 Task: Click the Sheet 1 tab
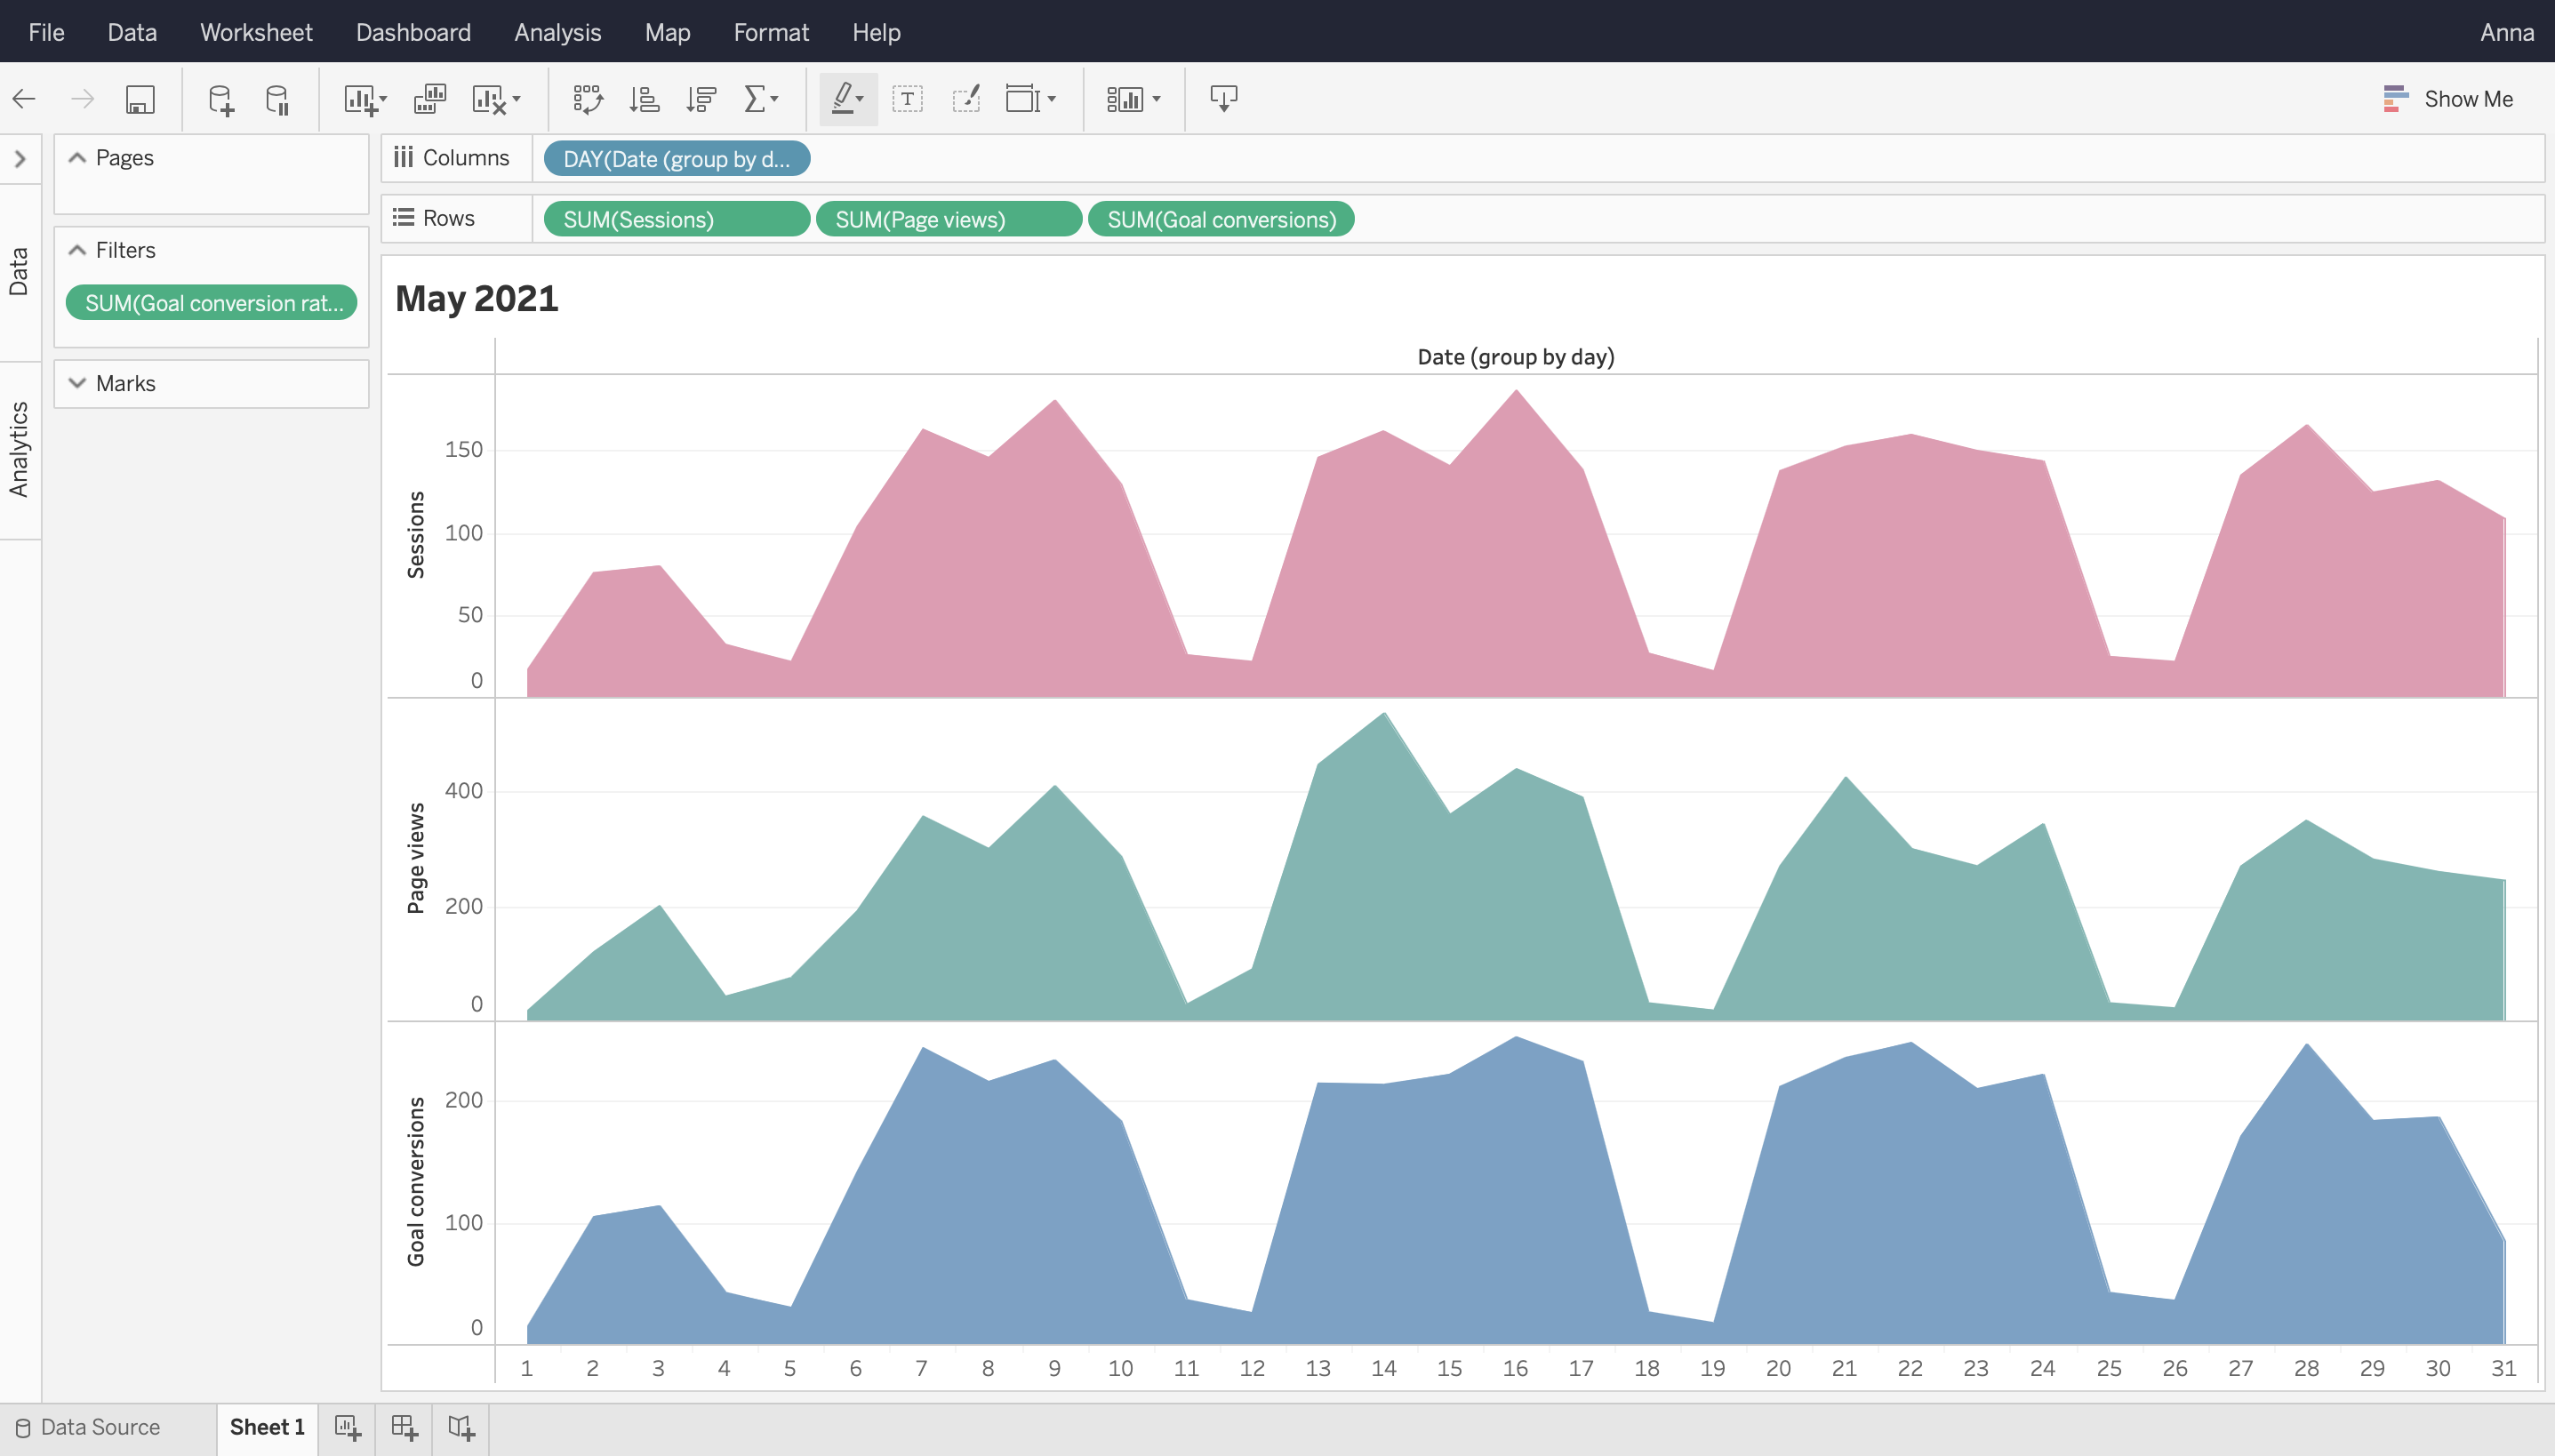tap(267, 1424)
